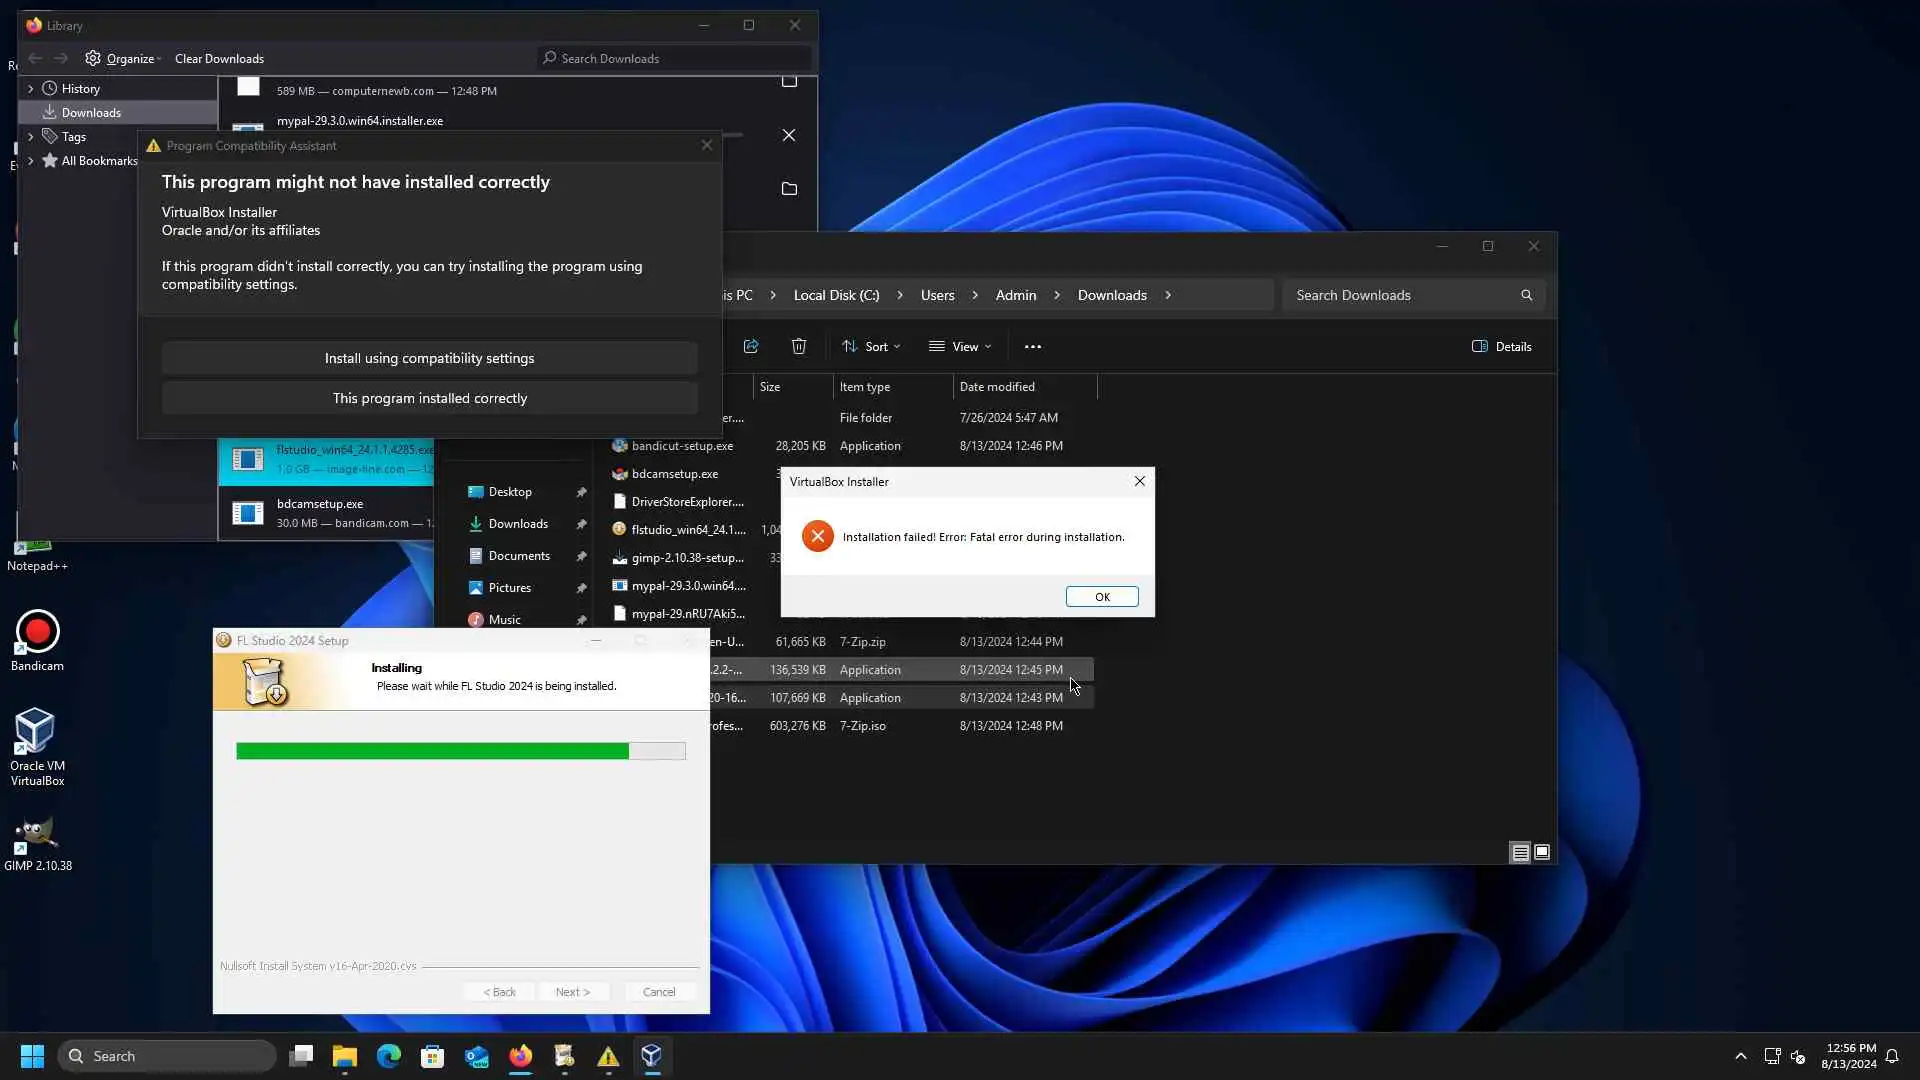This screenshot has width=1920, height=1080.
Task: Select Downloads in the Library sidebar
Action: (x=91, y=113)
